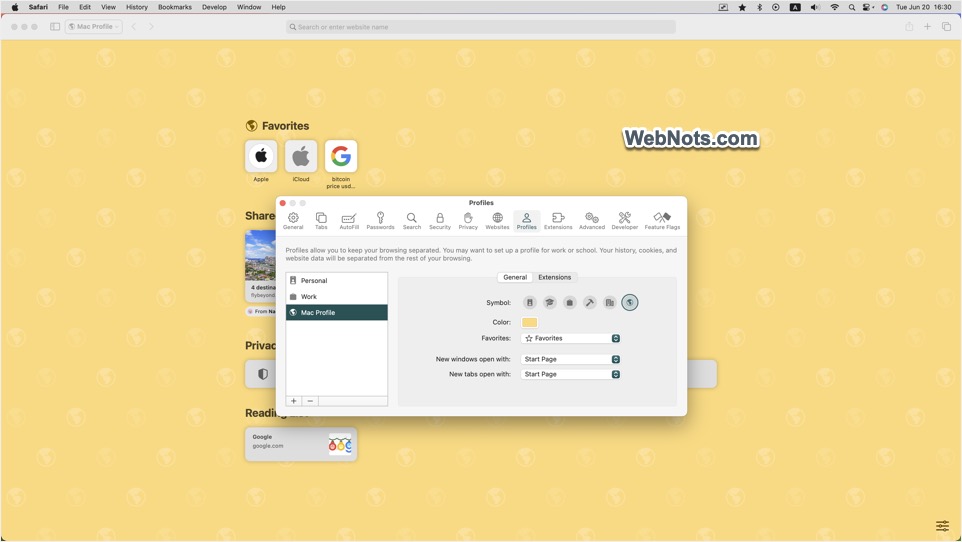The image size is (962, 542).
Task: Open the Developer settings pane
Action: (x=624, y=221)
